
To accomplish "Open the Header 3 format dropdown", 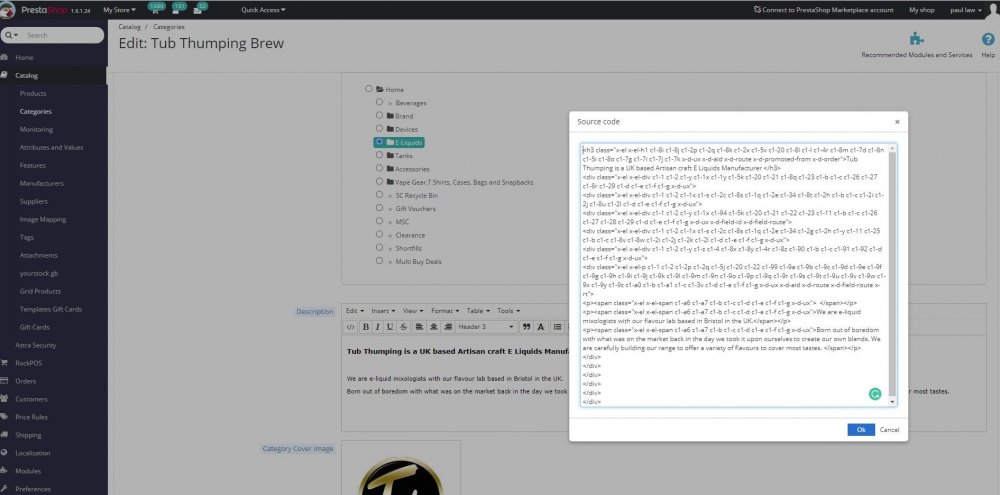I will coord(485,327).
